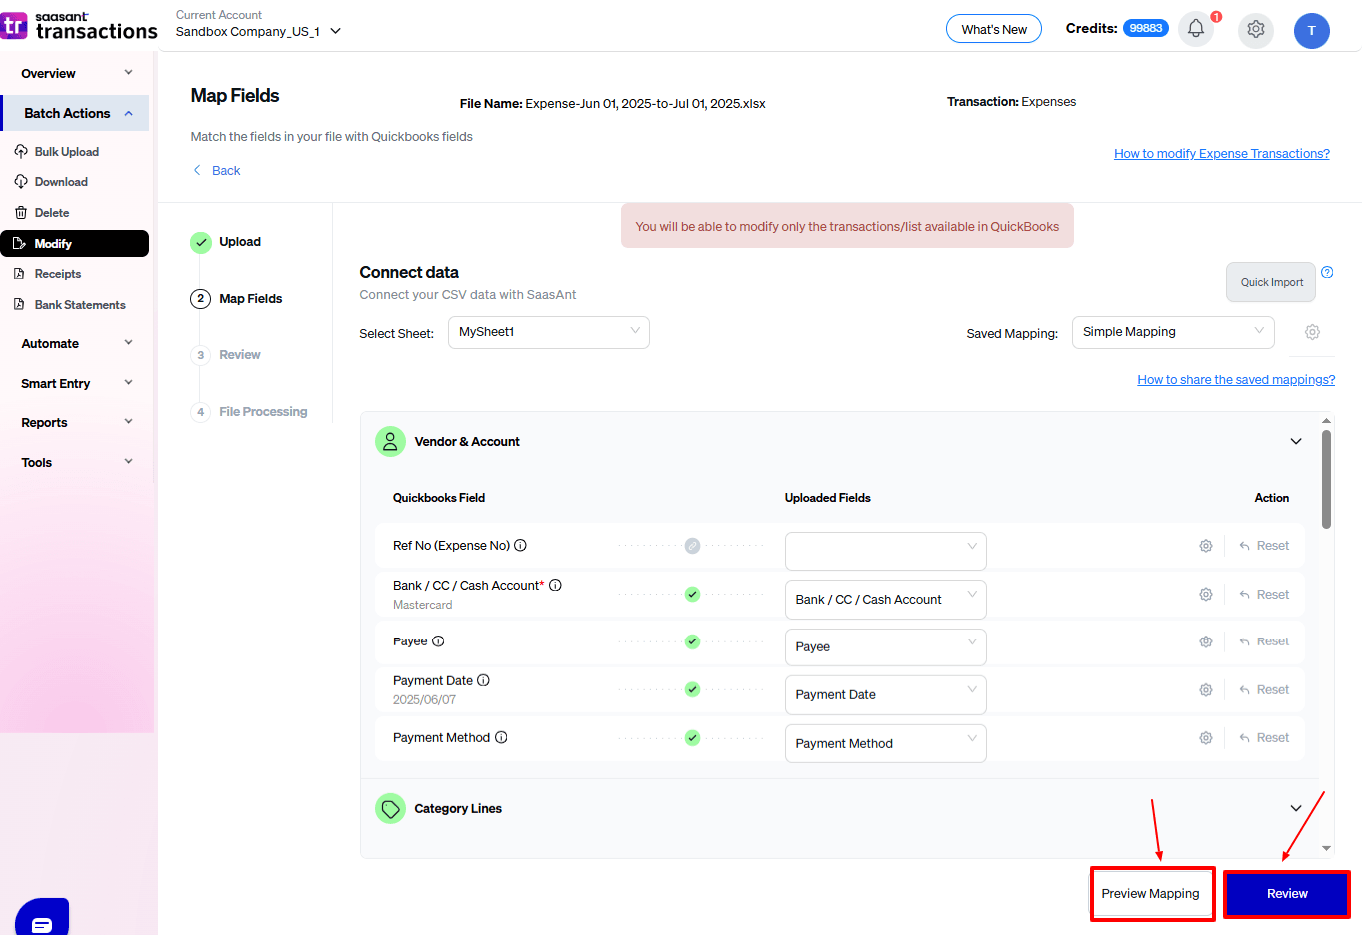Image resolution: width=1362 pixels, height=935 pixels.
Task: Click info icon beside Ref No field
Action: [x=520, y=546]
